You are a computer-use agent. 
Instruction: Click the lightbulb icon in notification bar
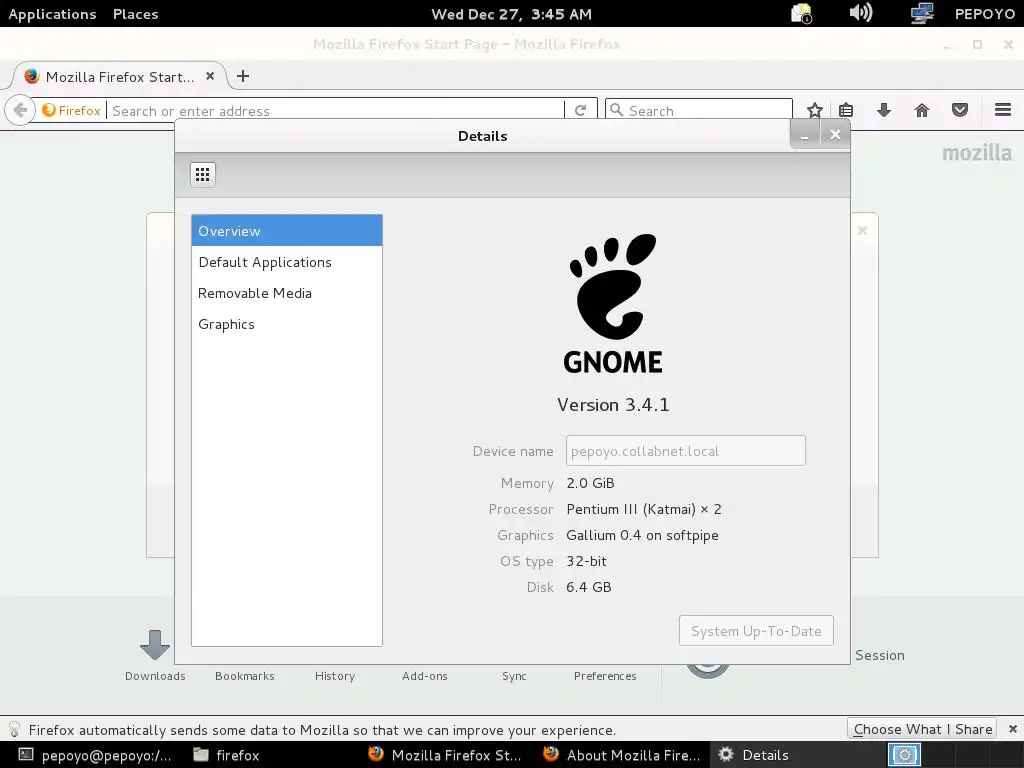point(14,729)
